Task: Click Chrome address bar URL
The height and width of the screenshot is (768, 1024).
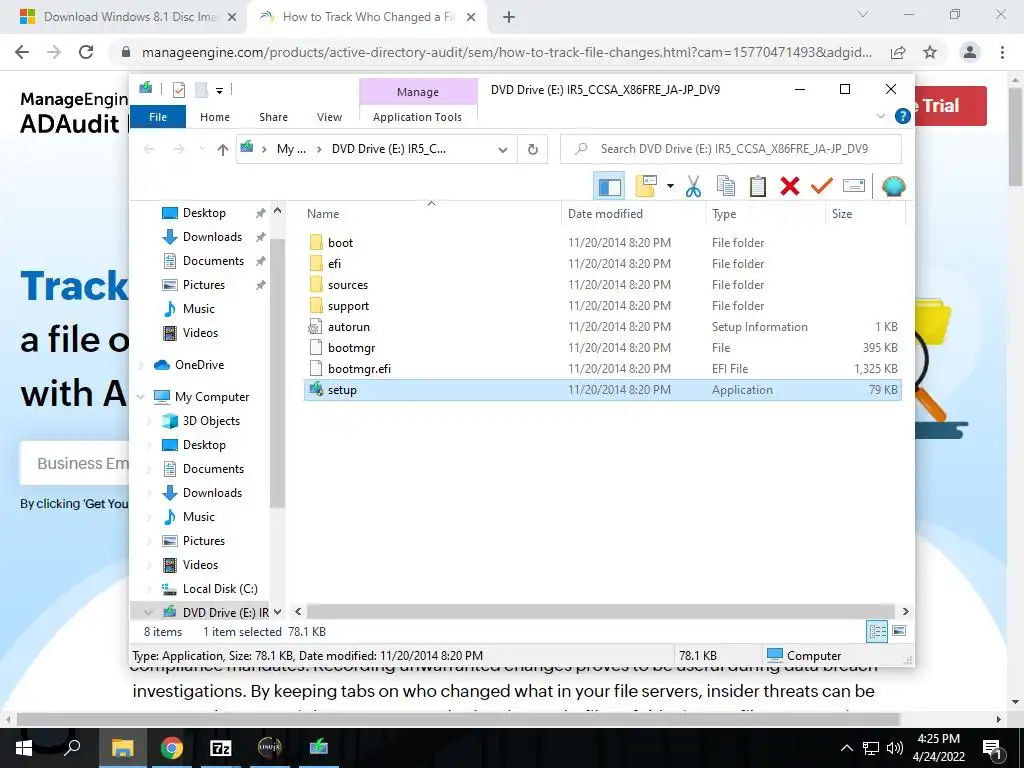Action: coord(506,52)
